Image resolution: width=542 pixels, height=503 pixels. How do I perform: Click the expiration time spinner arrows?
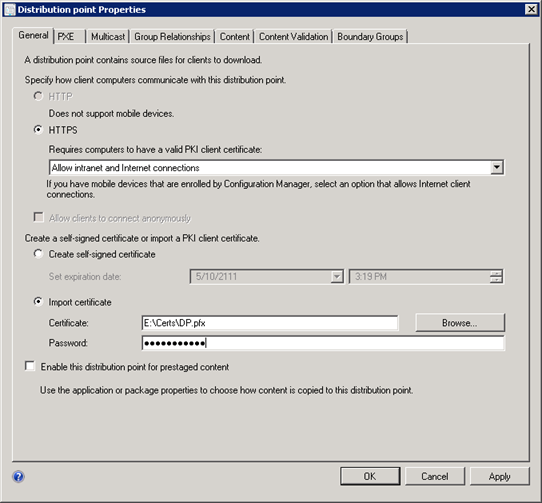(x=496, y=277)
